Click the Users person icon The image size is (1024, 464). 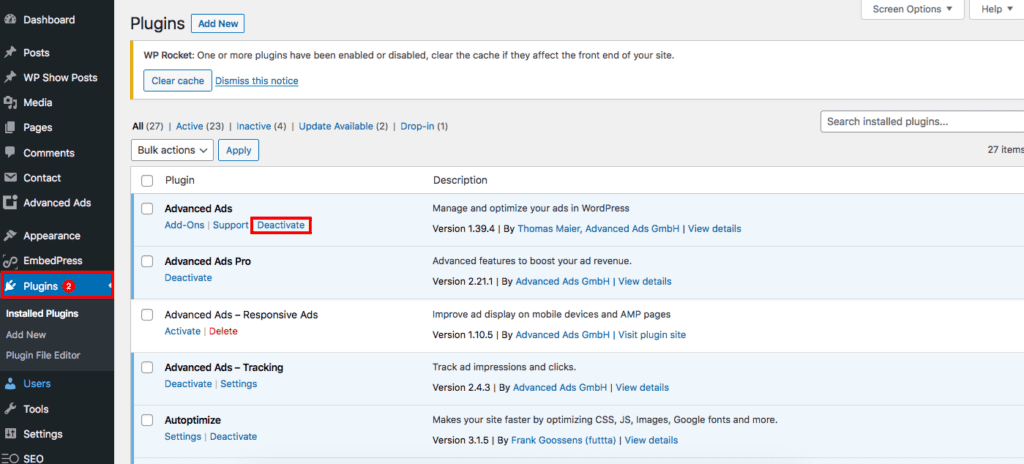tap(10, 384)
